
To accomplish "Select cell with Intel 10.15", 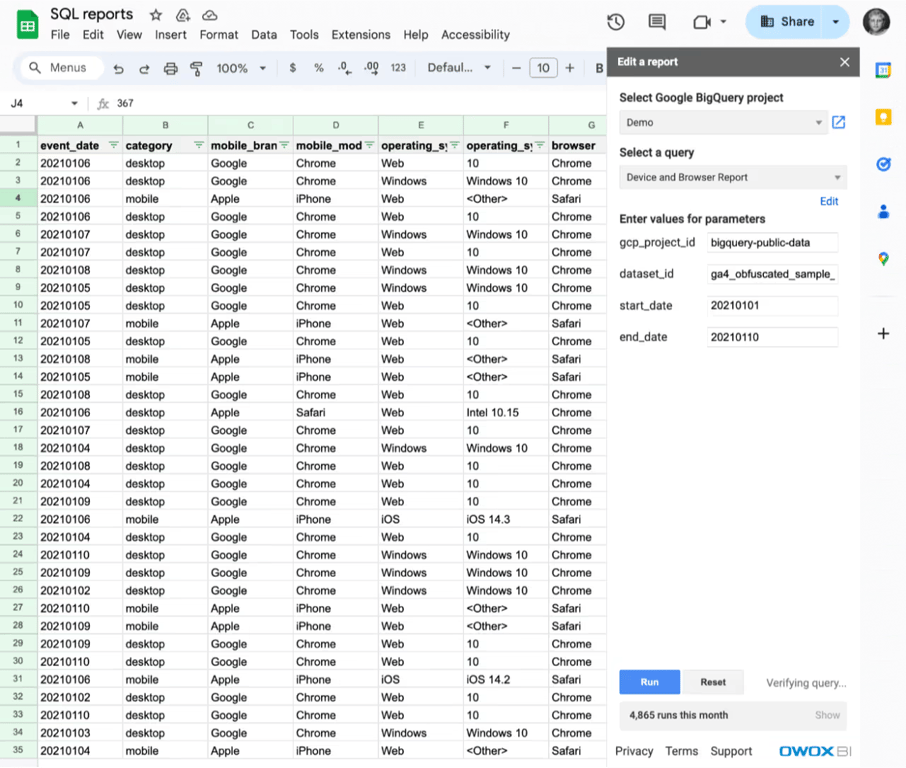I will pyautogui.click(x=506, y=413).
